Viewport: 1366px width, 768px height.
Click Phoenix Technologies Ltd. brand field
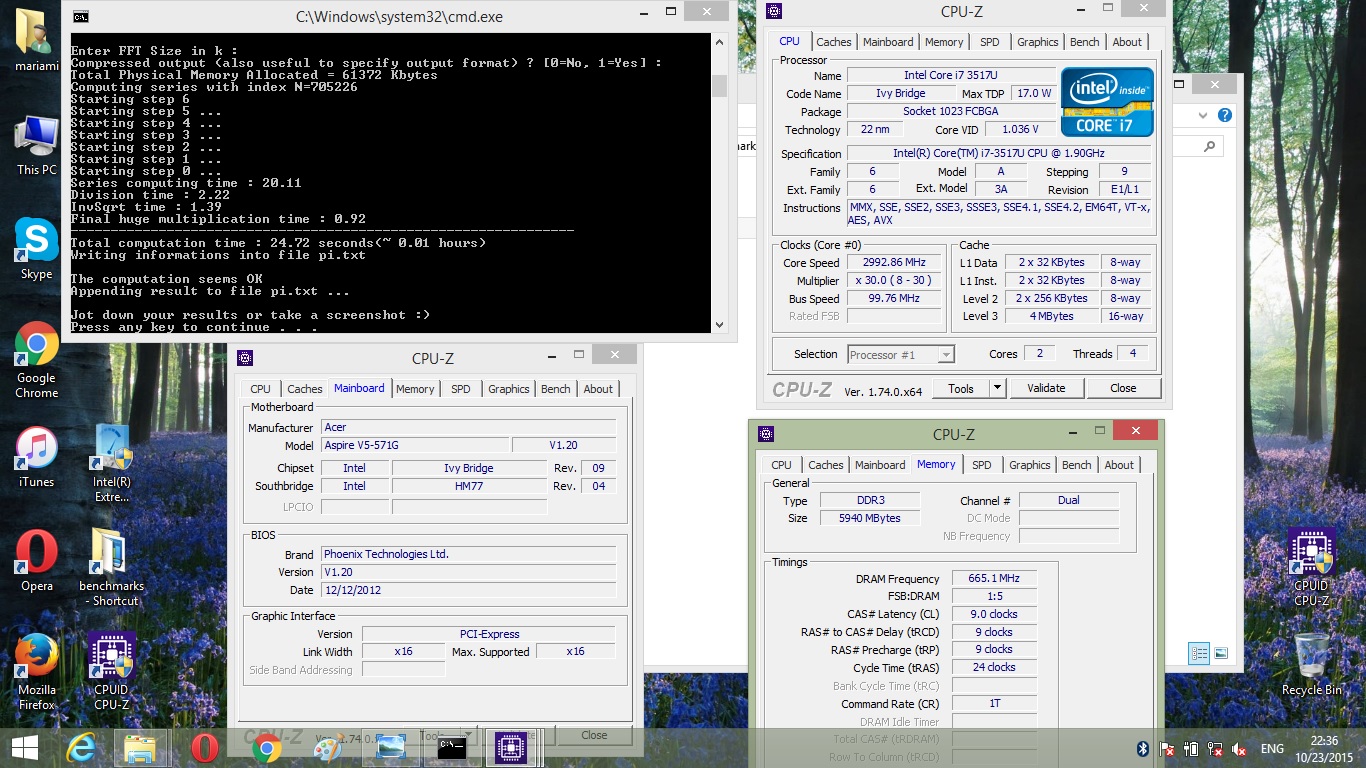[468, 554]
